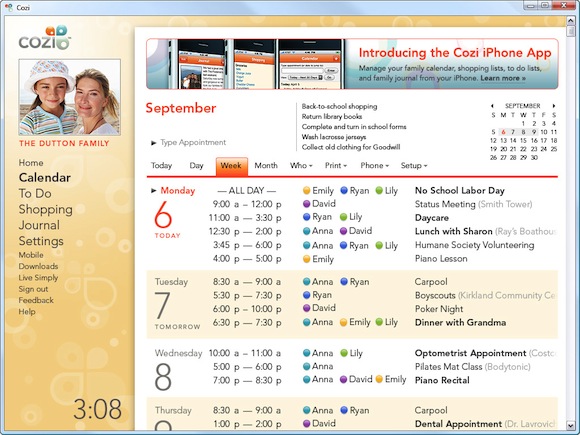580x435 pixels.
Task: Open Shopping in the sidebar
Action: tap(45, 209)
